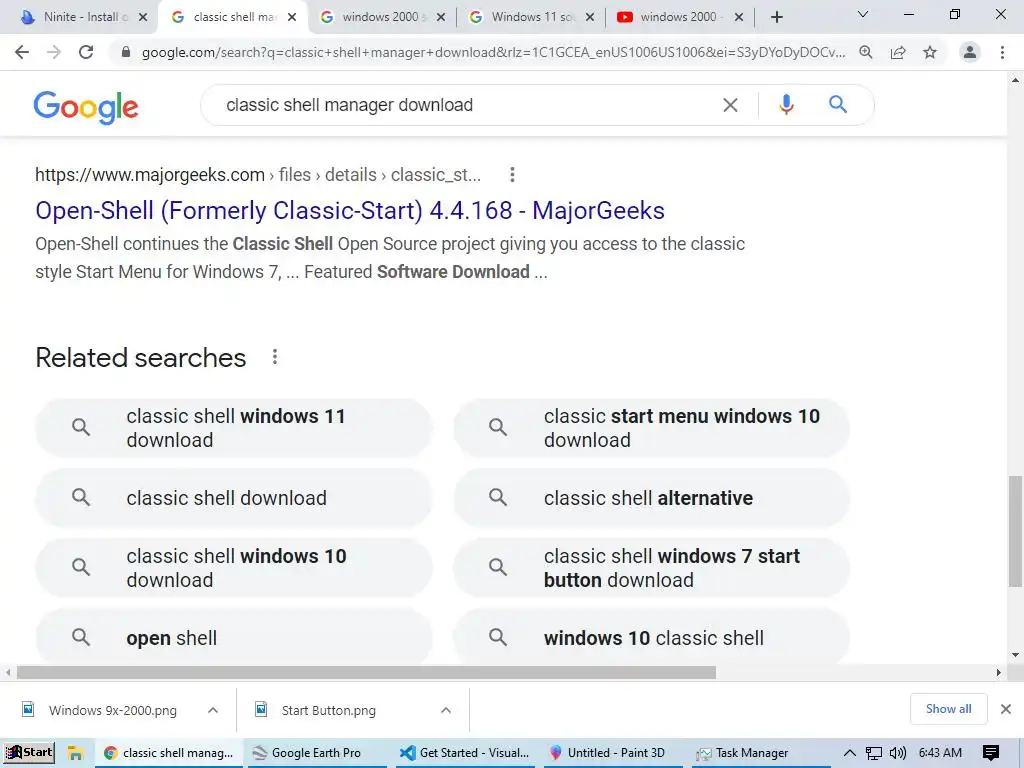
Task: Share this page icon
Action: (898, 52)
